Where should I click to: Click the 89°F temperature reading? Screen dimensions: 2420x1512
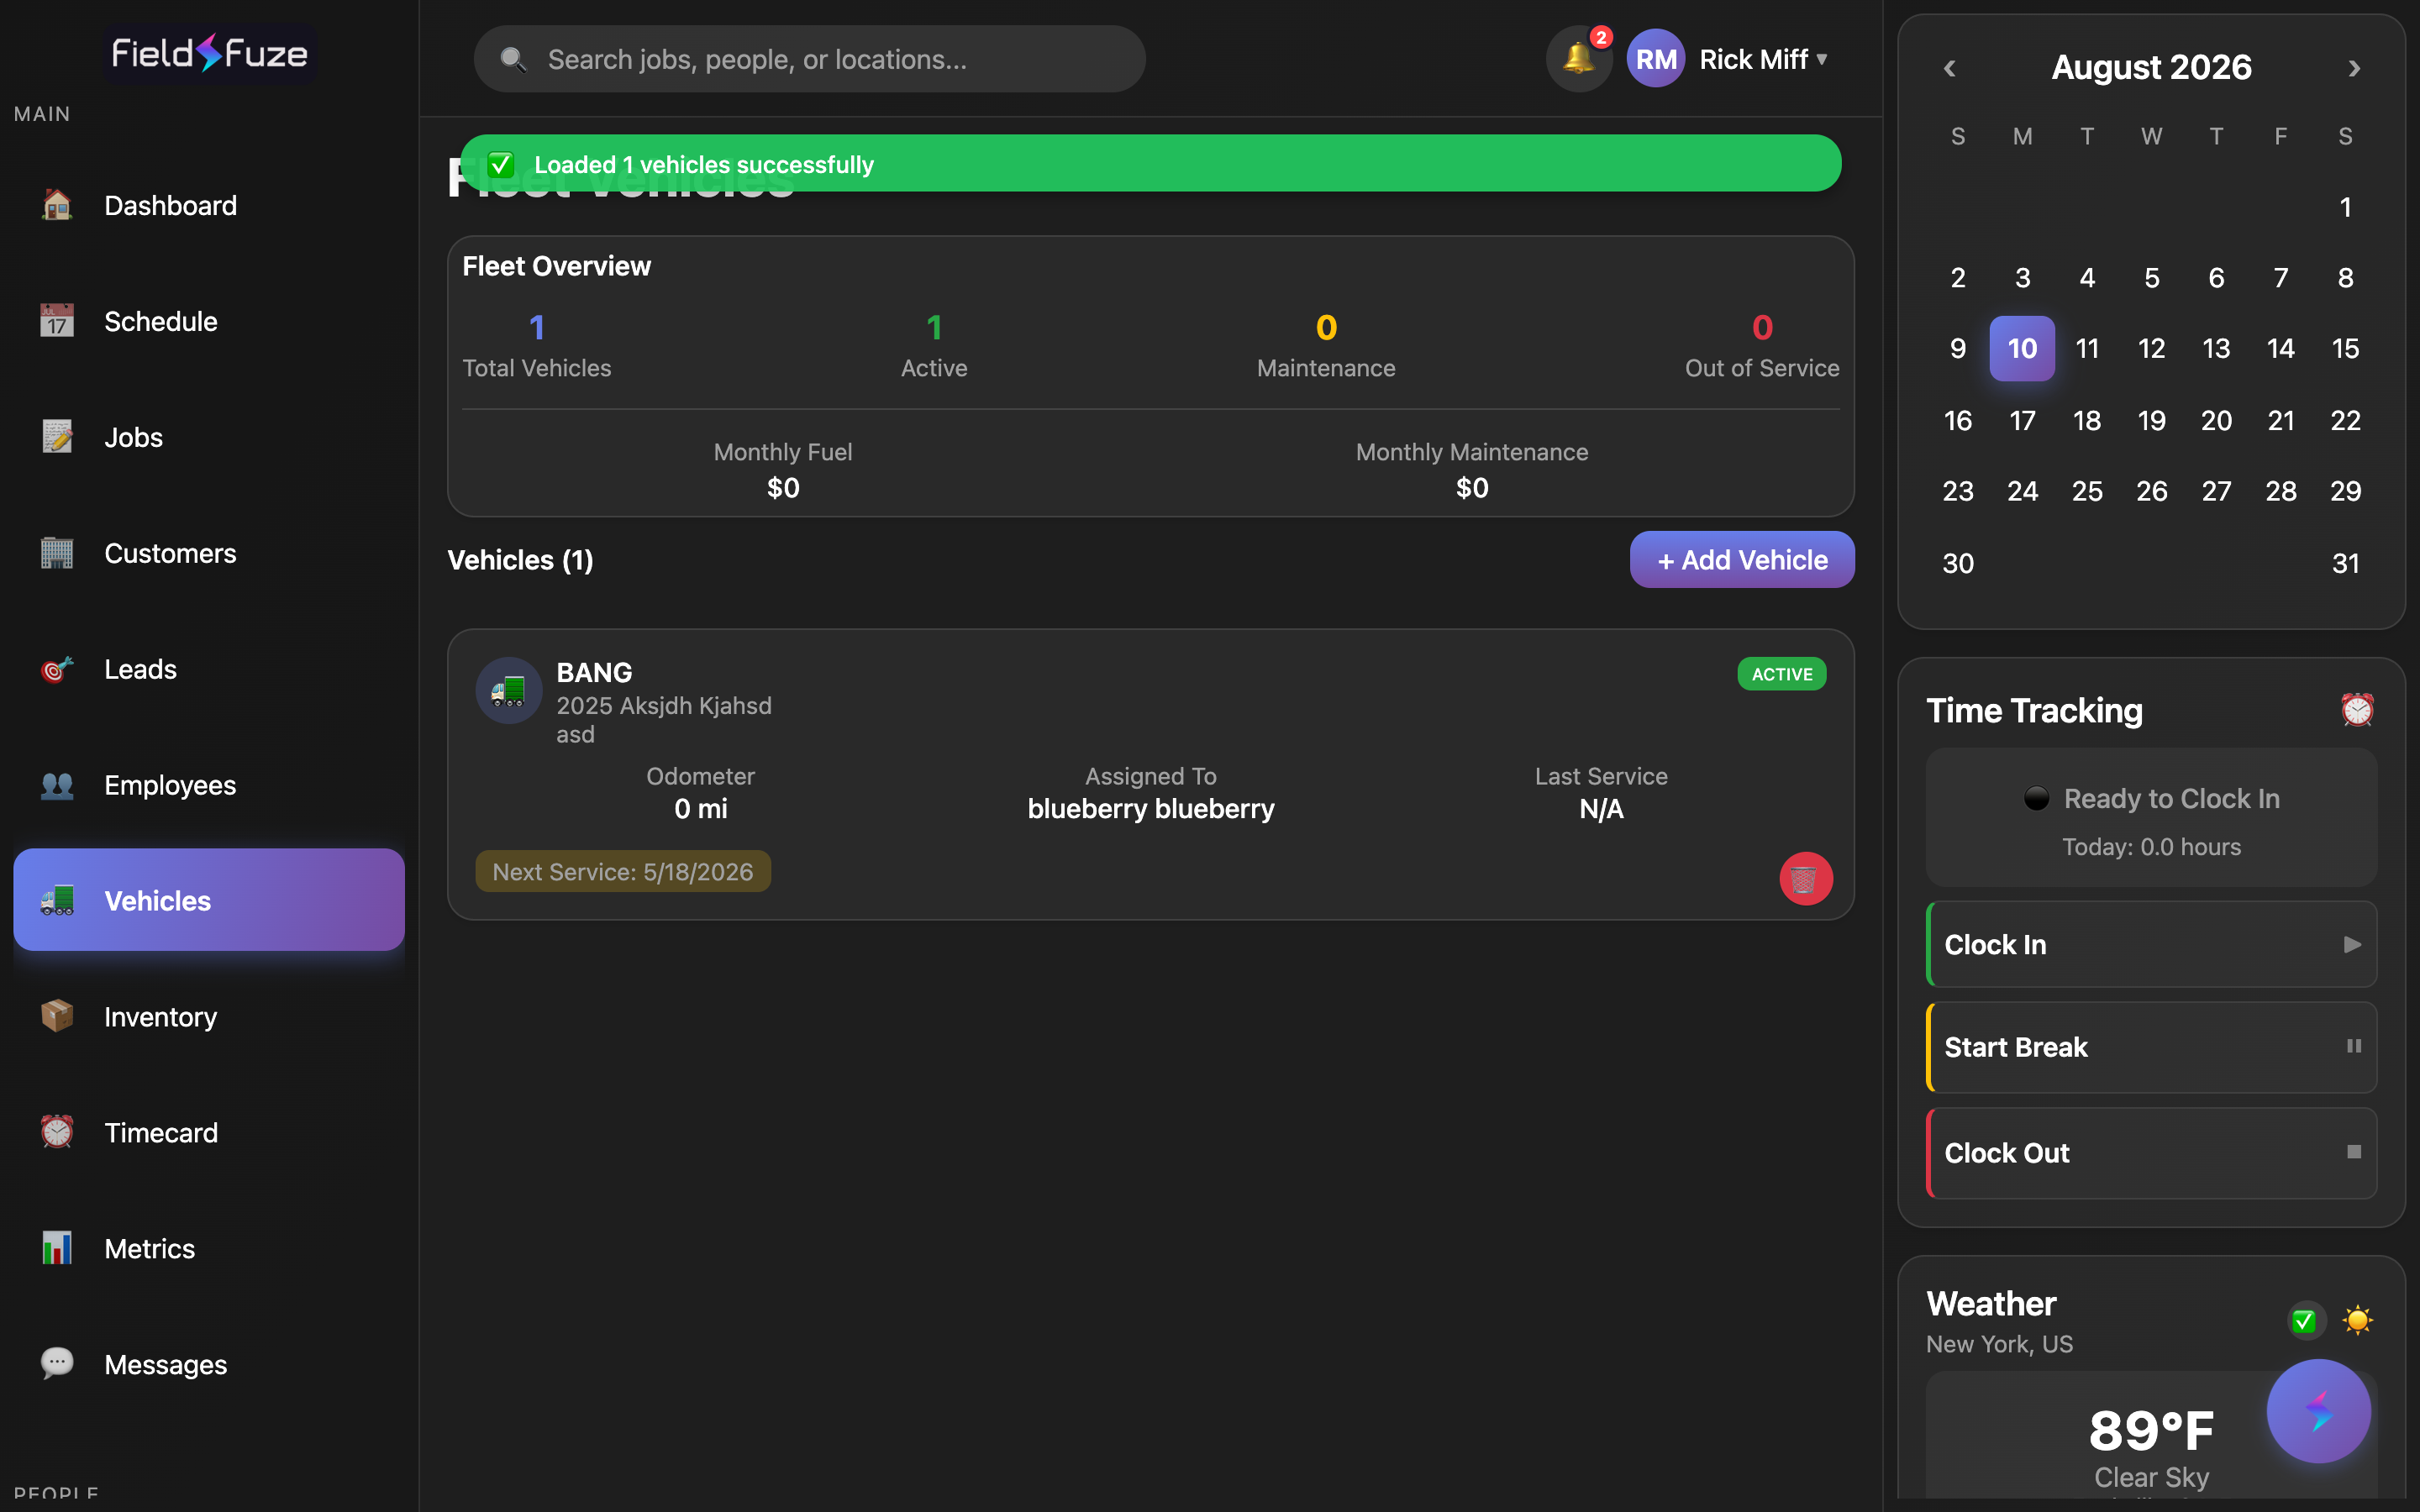click(2151, 1430)
